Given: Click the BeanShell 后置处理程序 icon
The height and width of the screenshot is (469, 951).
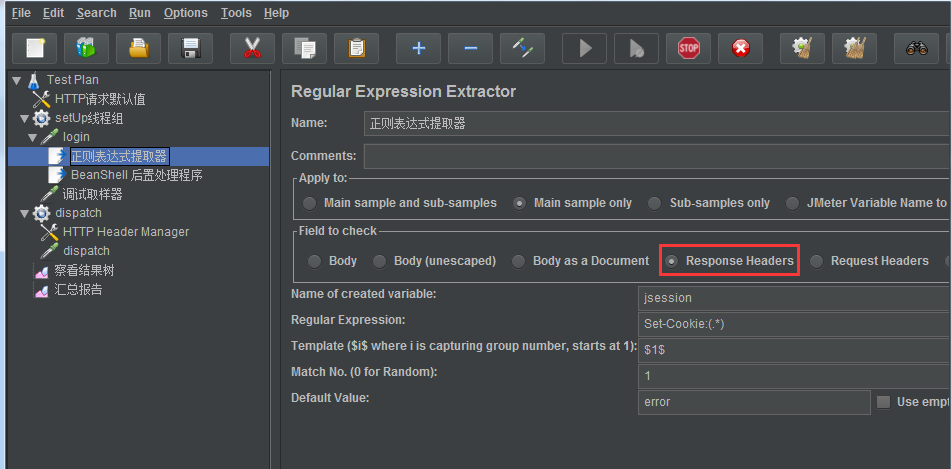Looking at the screenshot, I should tap(56, 175).
